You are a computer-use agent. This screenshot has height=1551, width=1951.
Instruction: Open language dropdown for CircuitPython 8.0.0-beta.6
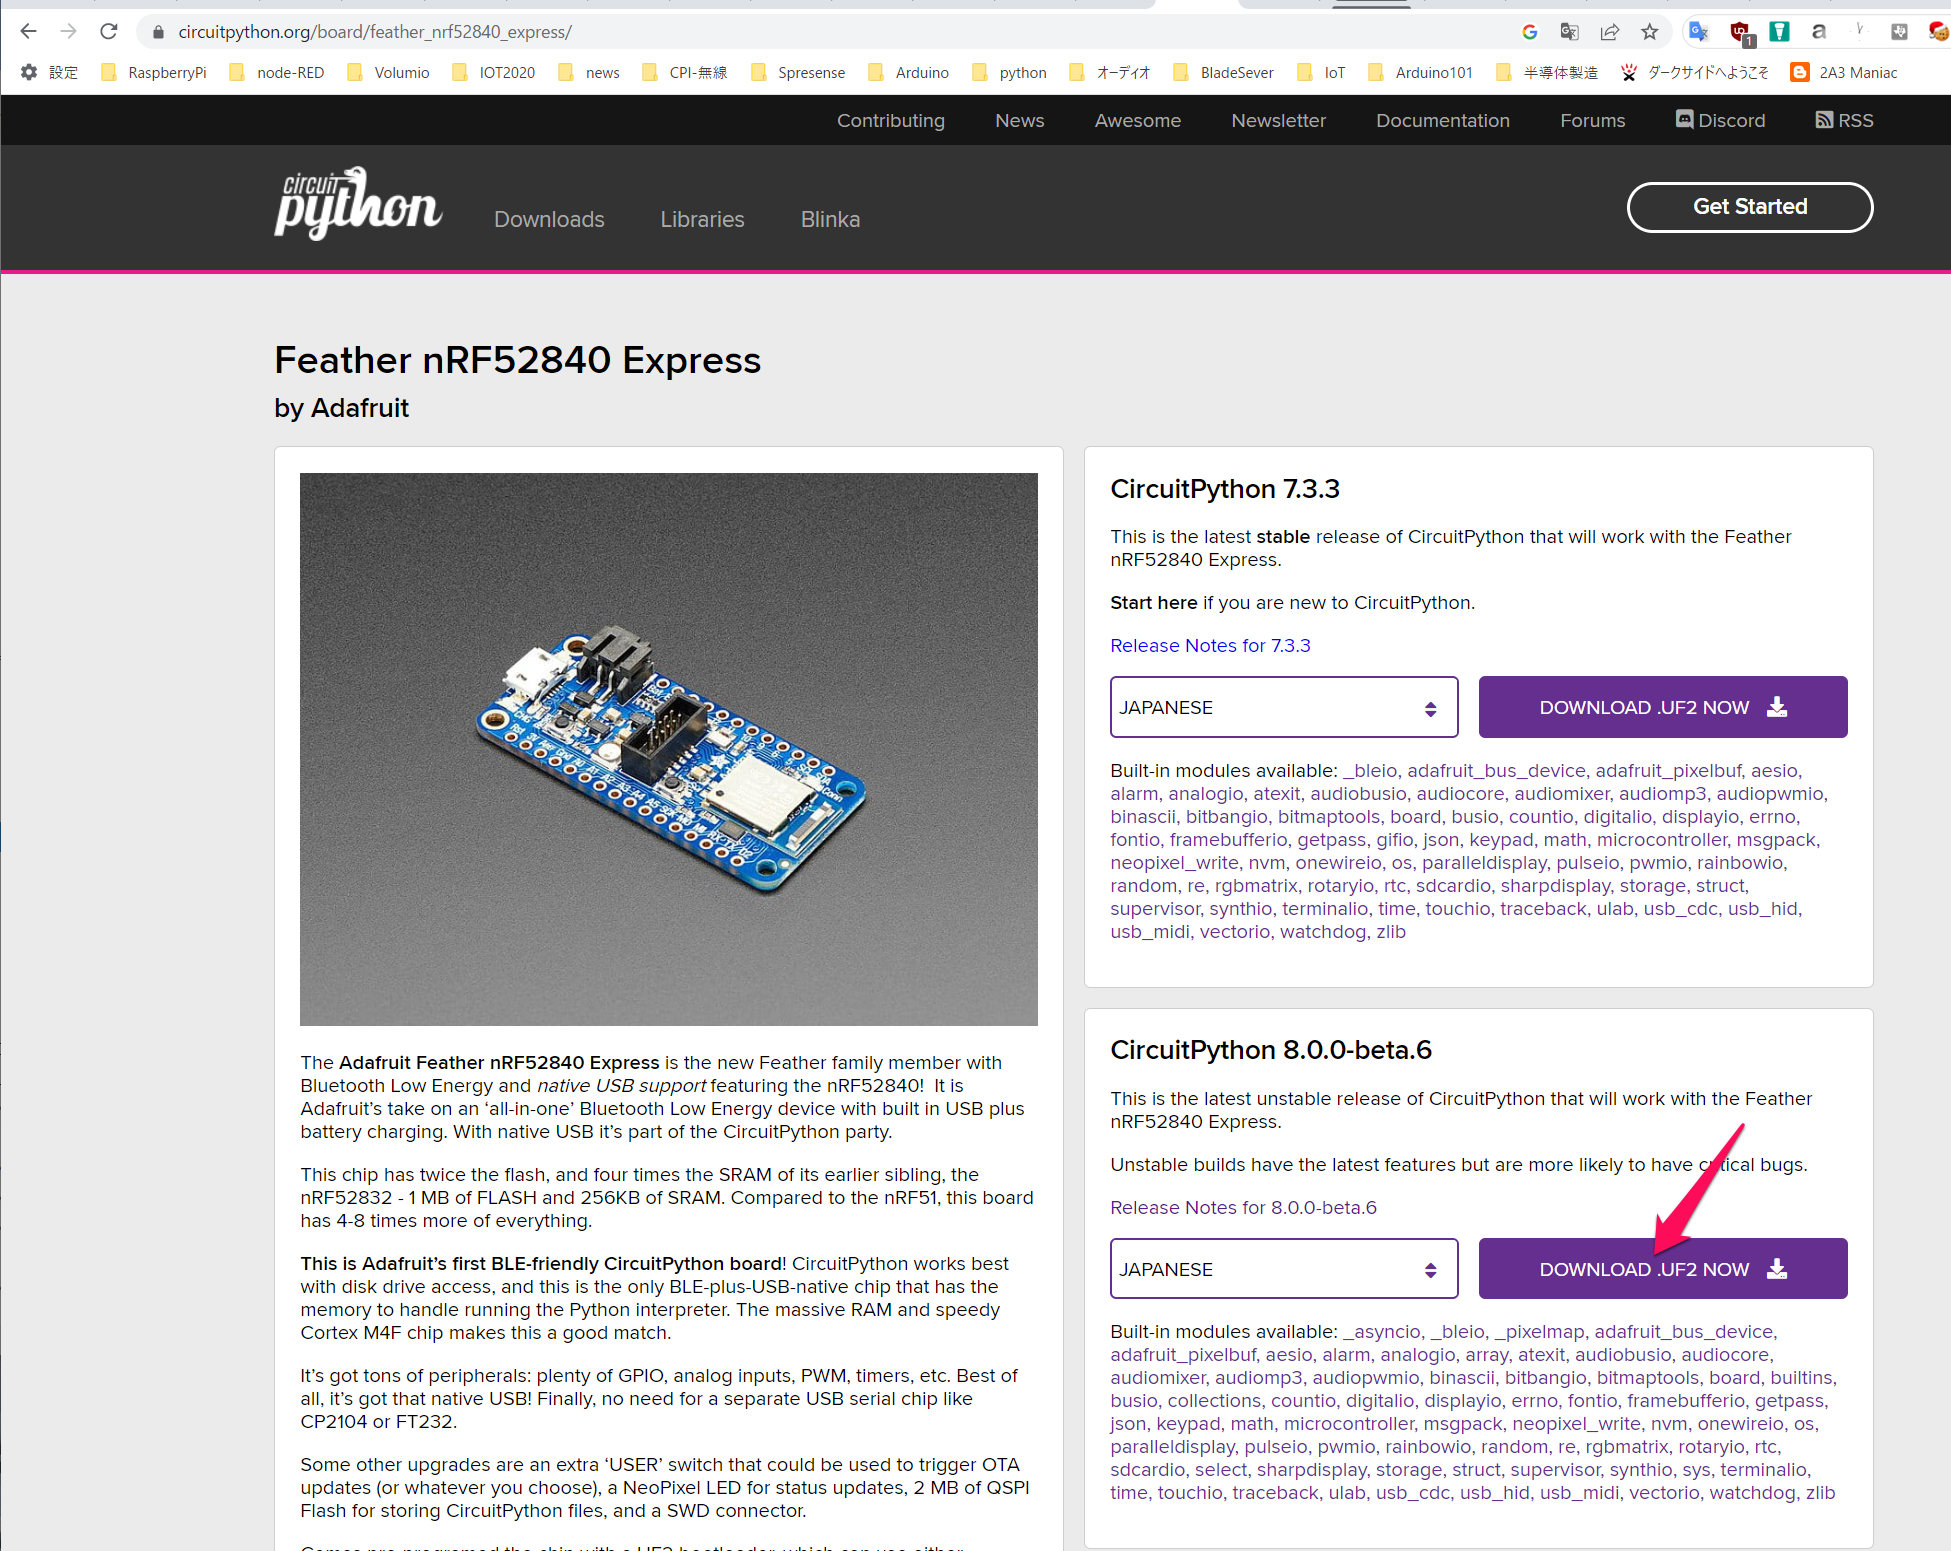point(1283,1269)
